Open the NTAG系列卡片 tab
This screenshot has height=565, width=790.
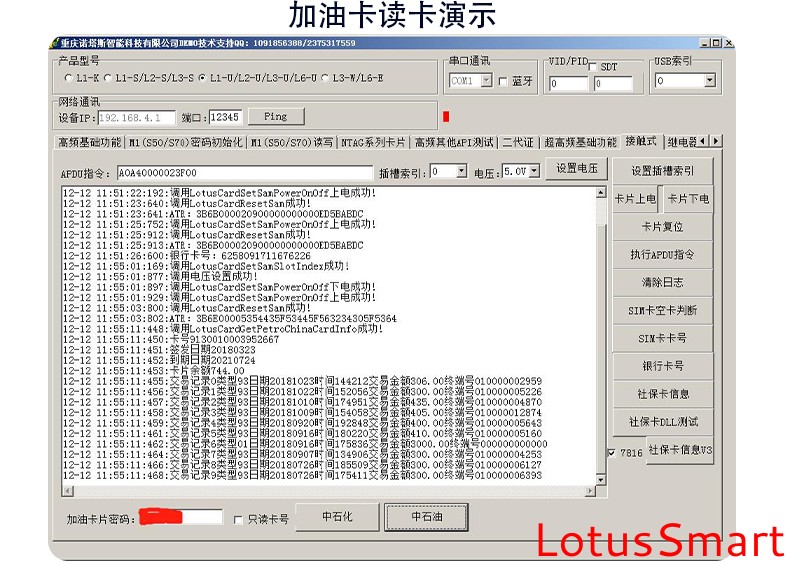pyautogui.click(x=373, y=143)
